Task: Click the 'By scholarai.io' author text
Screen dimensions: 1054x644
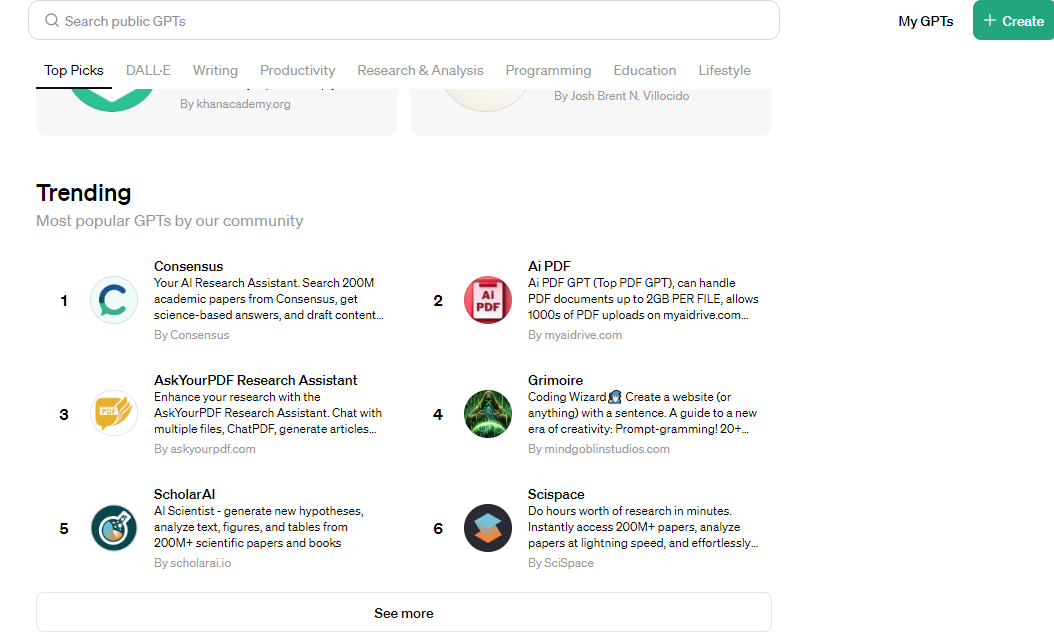Action: tap(192, 563)
